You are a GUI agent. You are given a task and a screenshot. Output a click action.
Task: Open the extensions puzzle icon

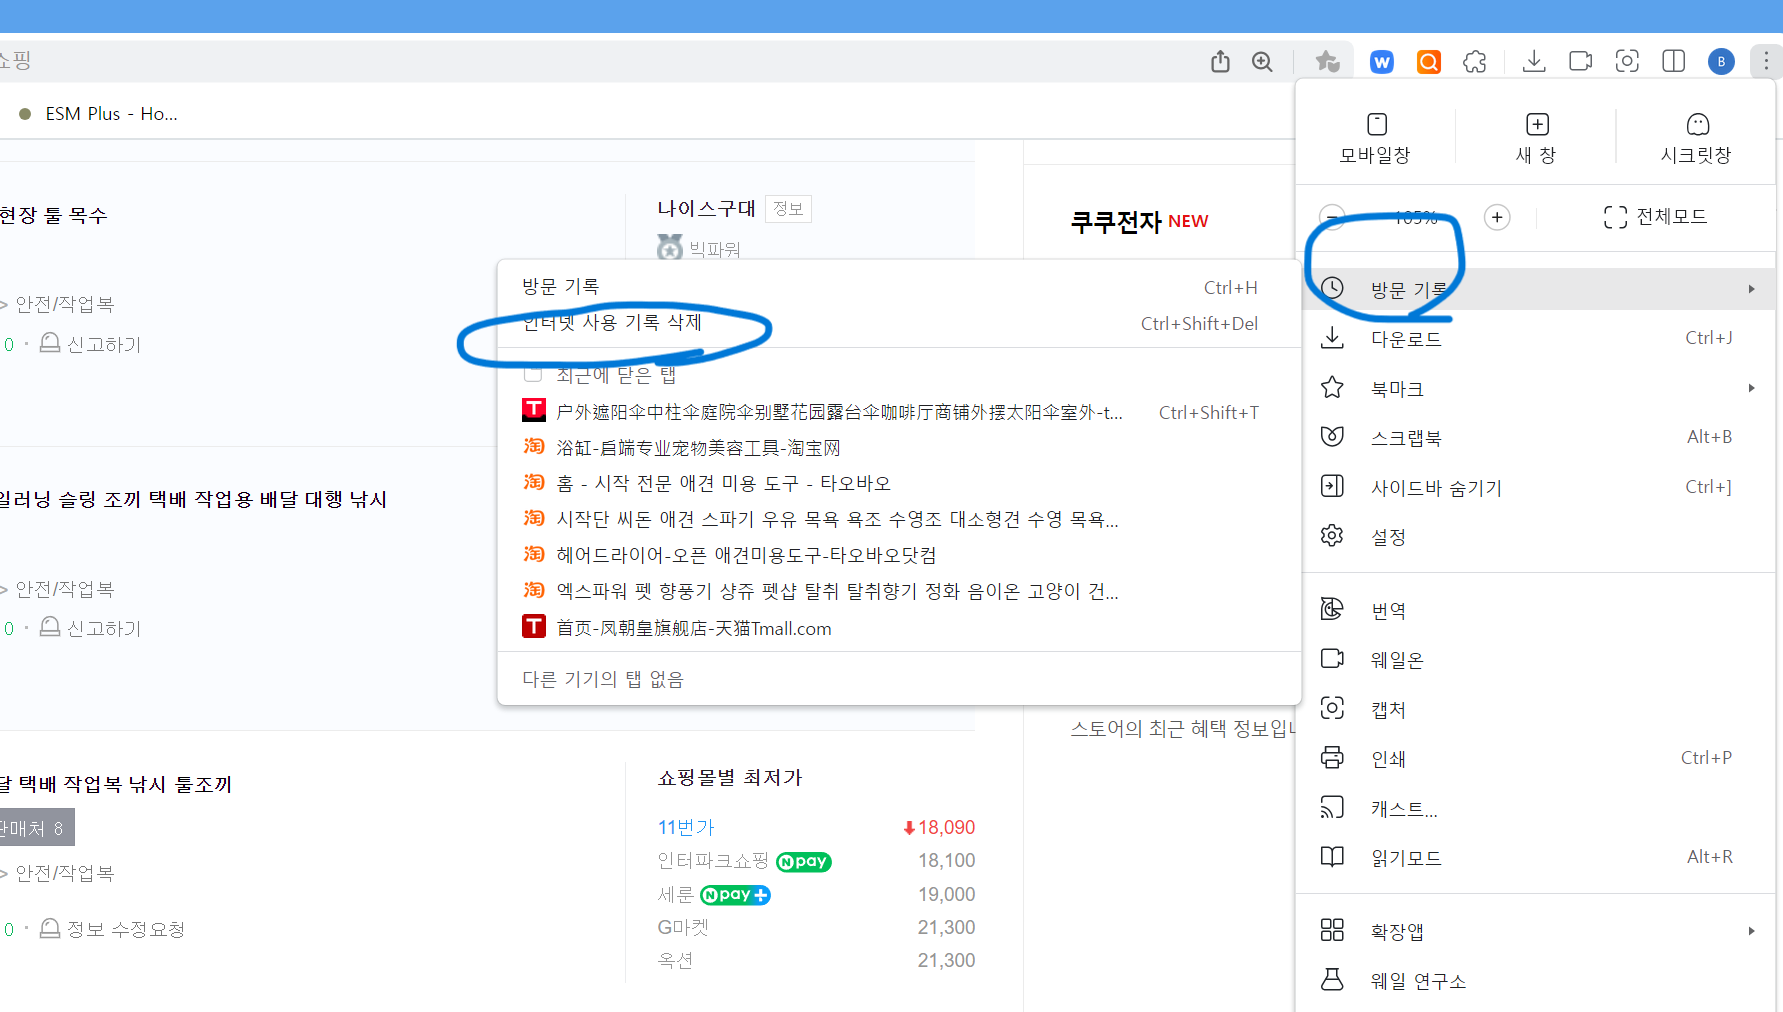[x=1475, y=62]
